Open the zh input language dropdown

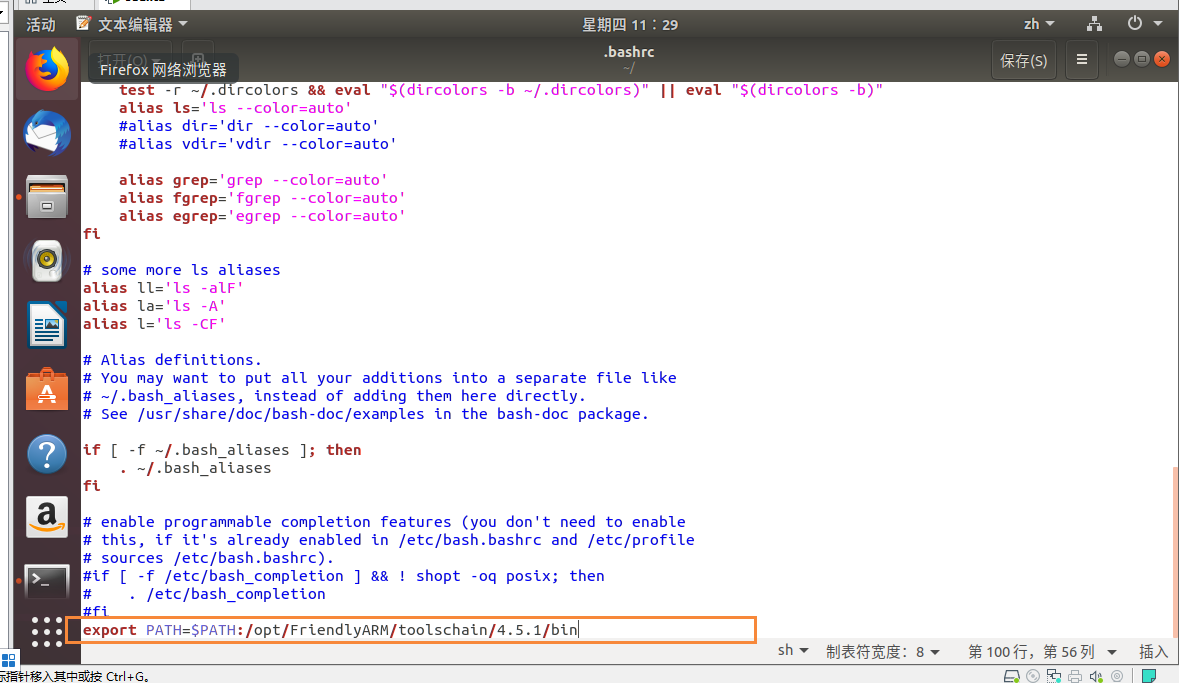[x=1039, y=24]
